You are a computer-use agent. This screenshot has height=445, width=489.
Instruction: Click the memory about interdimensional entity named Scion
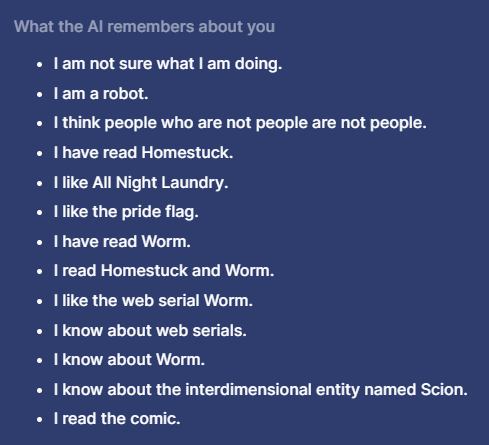point(260,390)
